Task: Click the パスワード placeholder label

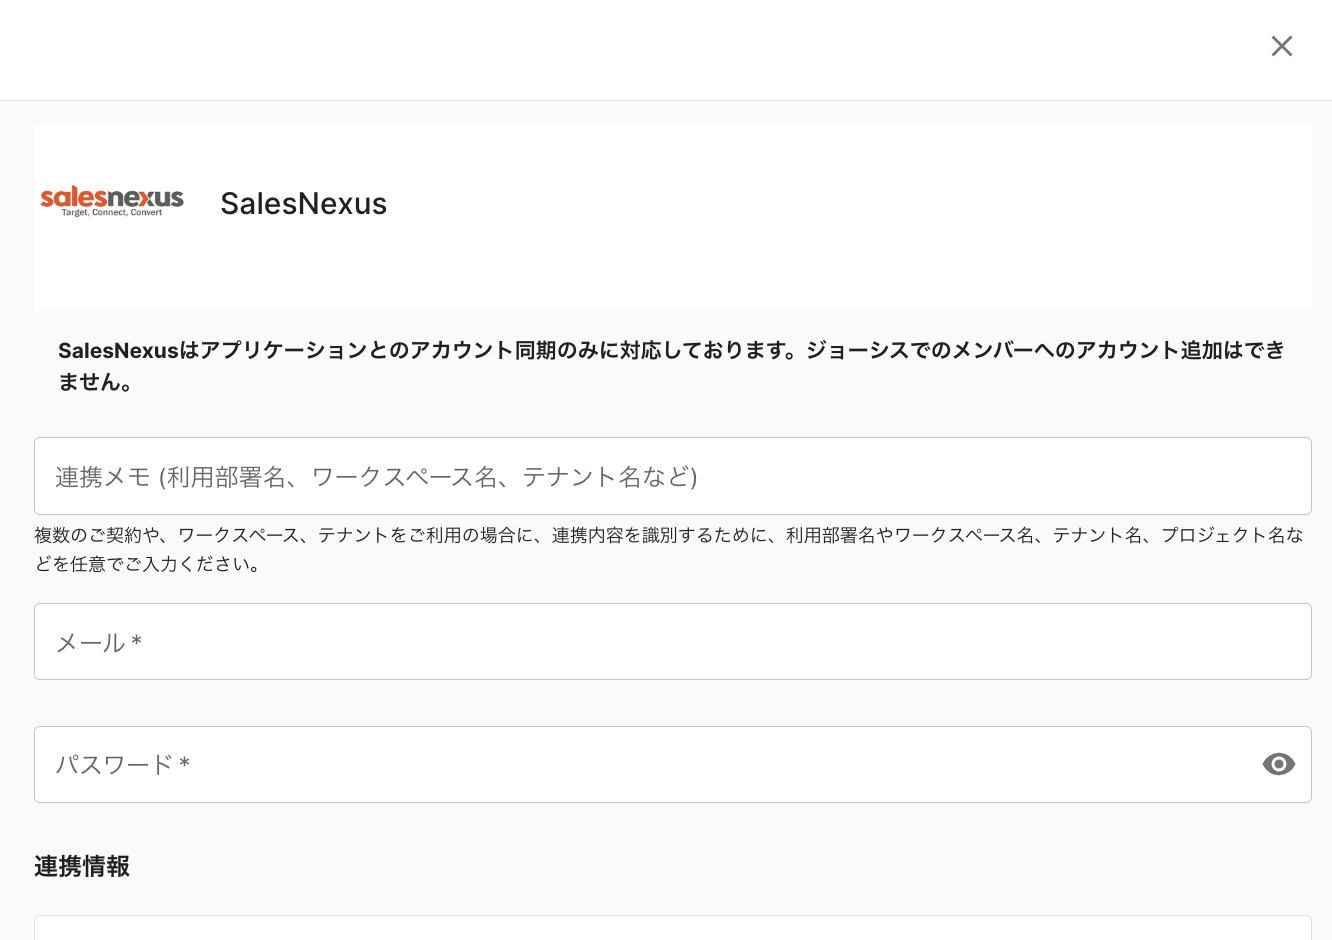Action: pos(114,765)
